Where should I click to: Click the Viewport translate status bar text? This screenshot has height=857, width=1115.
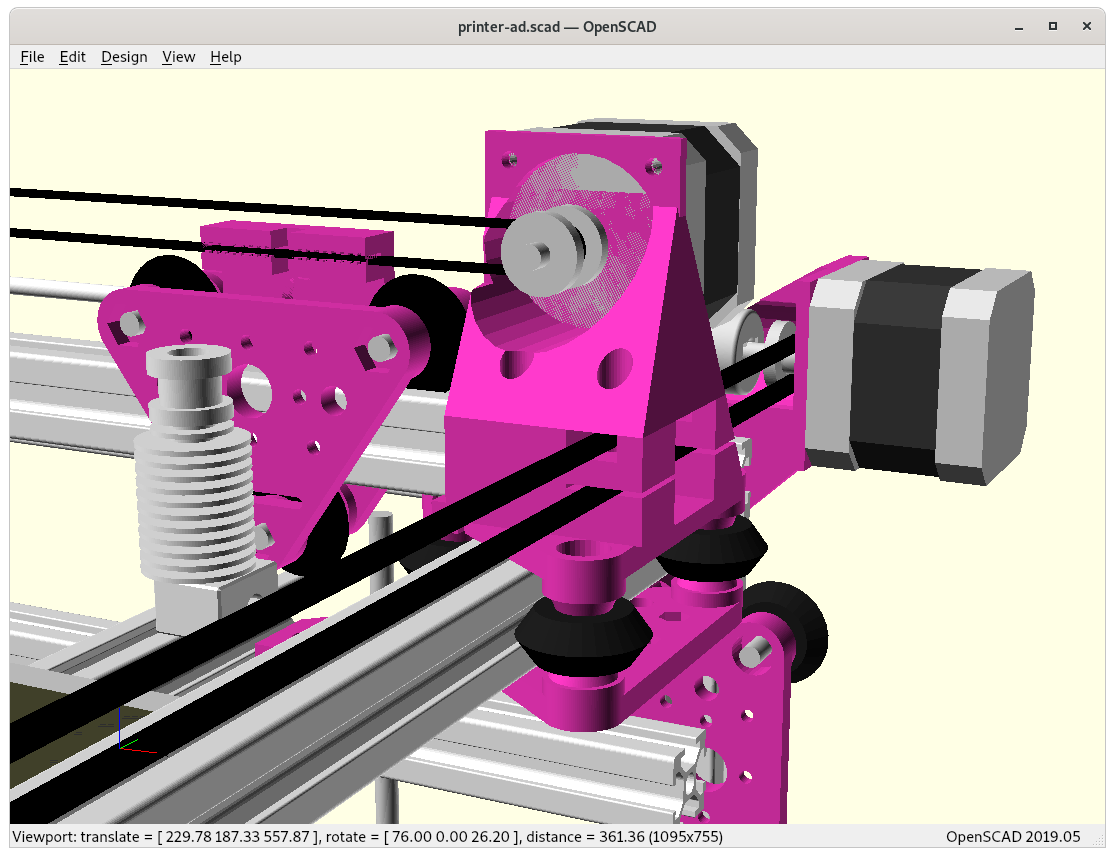tap(366, 836)
